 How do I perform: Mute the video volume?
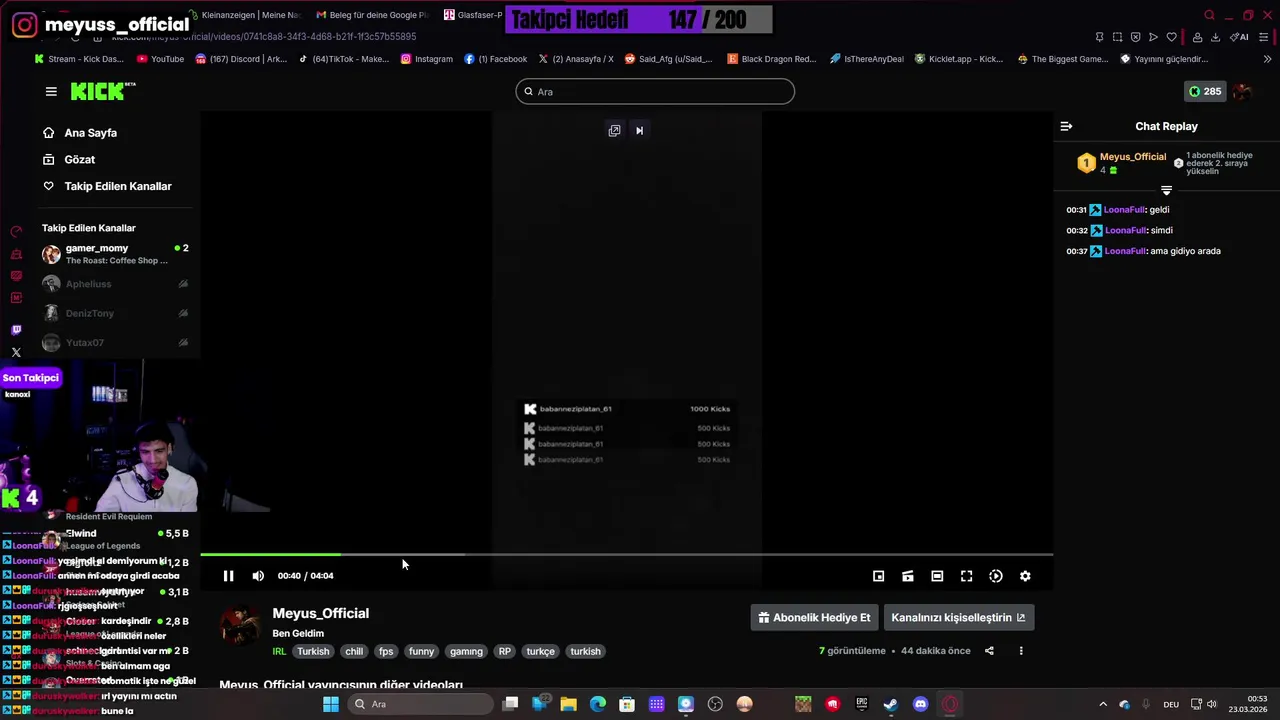tap(258, 576)
